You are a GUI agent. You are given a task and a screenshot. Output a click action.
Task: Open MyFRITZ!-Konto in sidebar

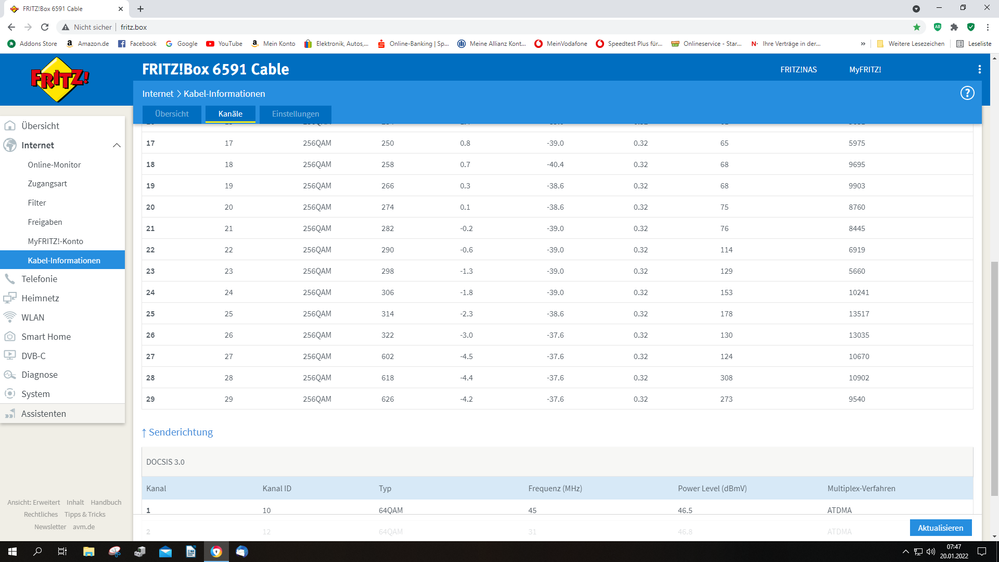click(55, 241)
